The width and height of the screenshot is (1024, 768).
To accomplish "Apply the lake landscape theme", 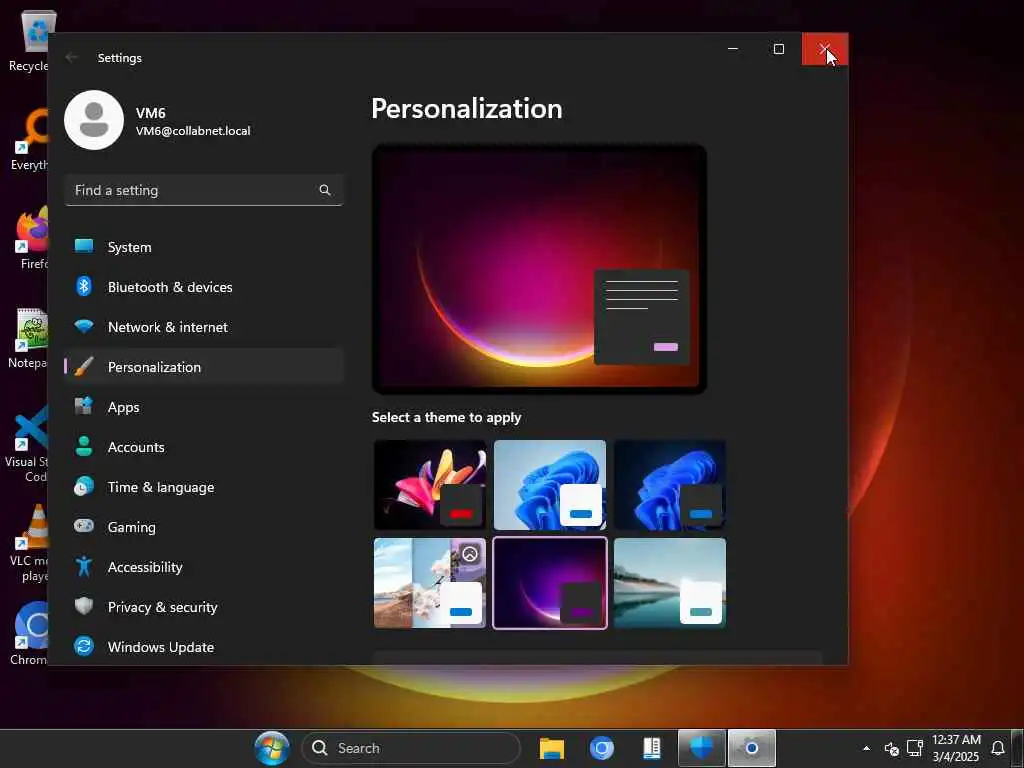I will 670,583.
